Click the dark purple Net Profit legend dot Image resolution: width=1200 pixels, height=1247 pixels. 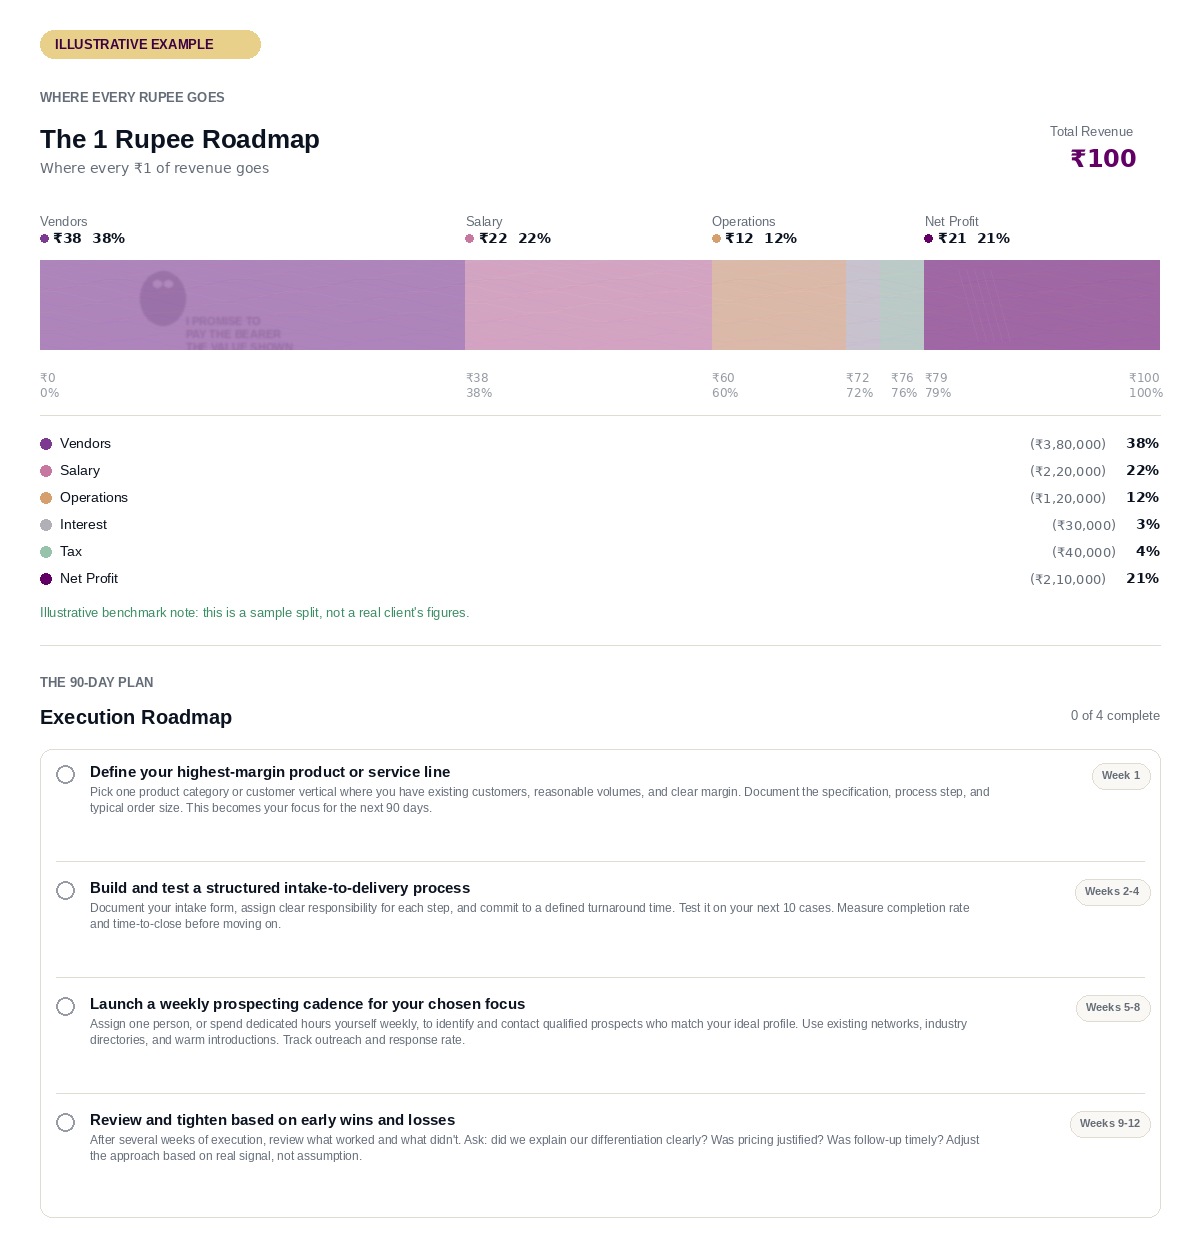tap(46, 579)
